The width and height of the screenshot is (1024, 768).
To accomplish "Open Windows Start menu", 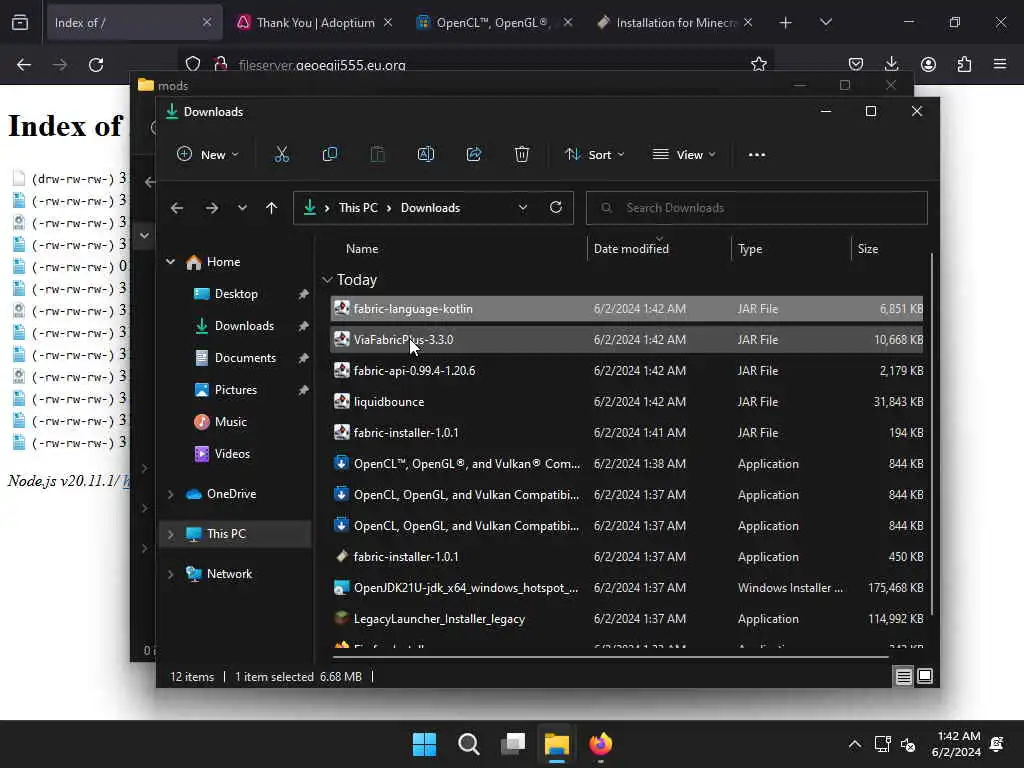I will tap(424, 744).
